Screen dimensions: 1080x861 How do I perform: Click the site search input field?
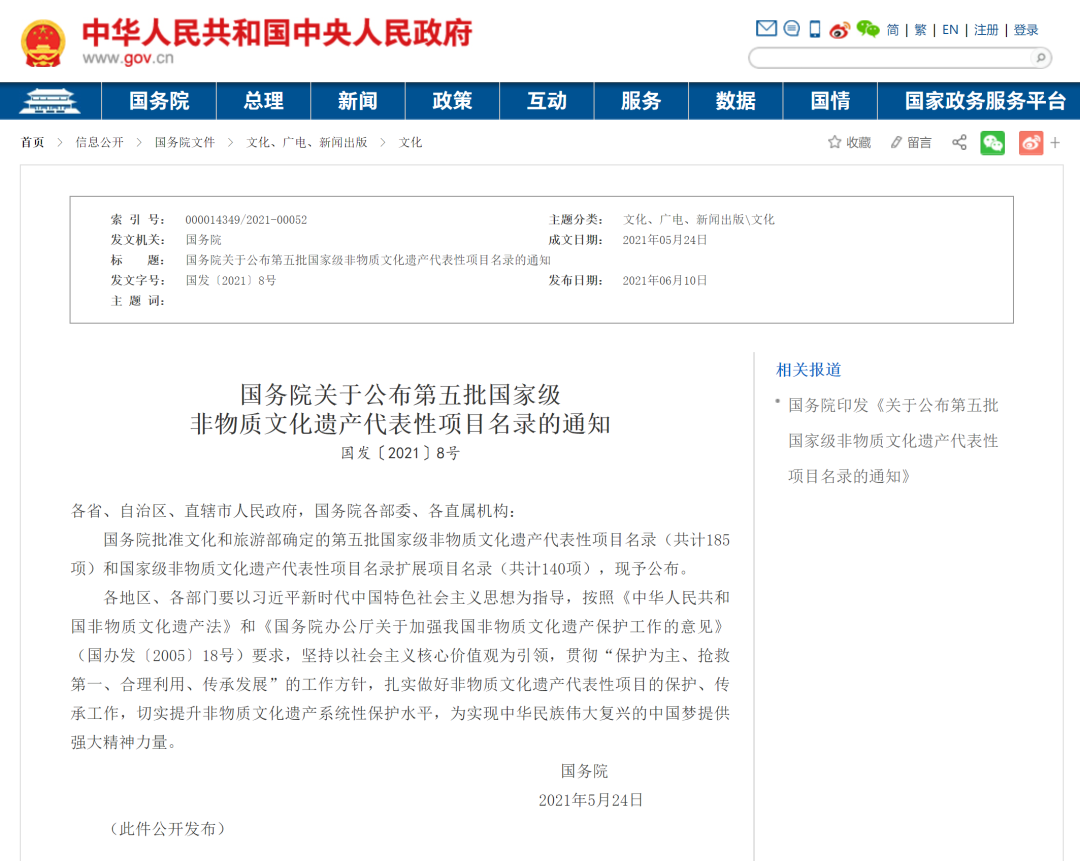point(890,58)
